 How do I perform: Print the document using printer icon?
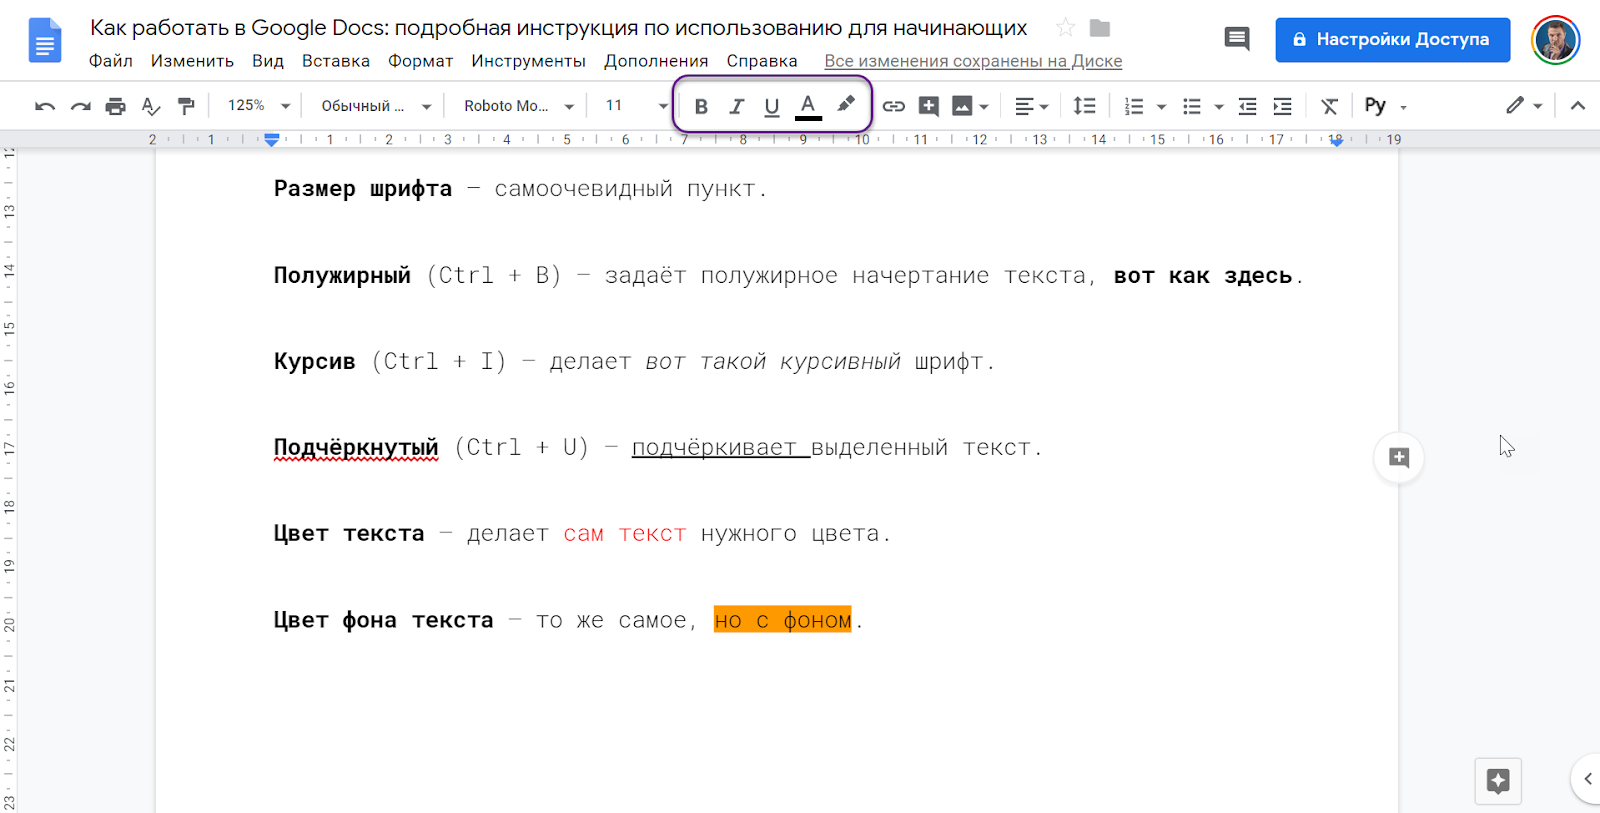[116, 106]
